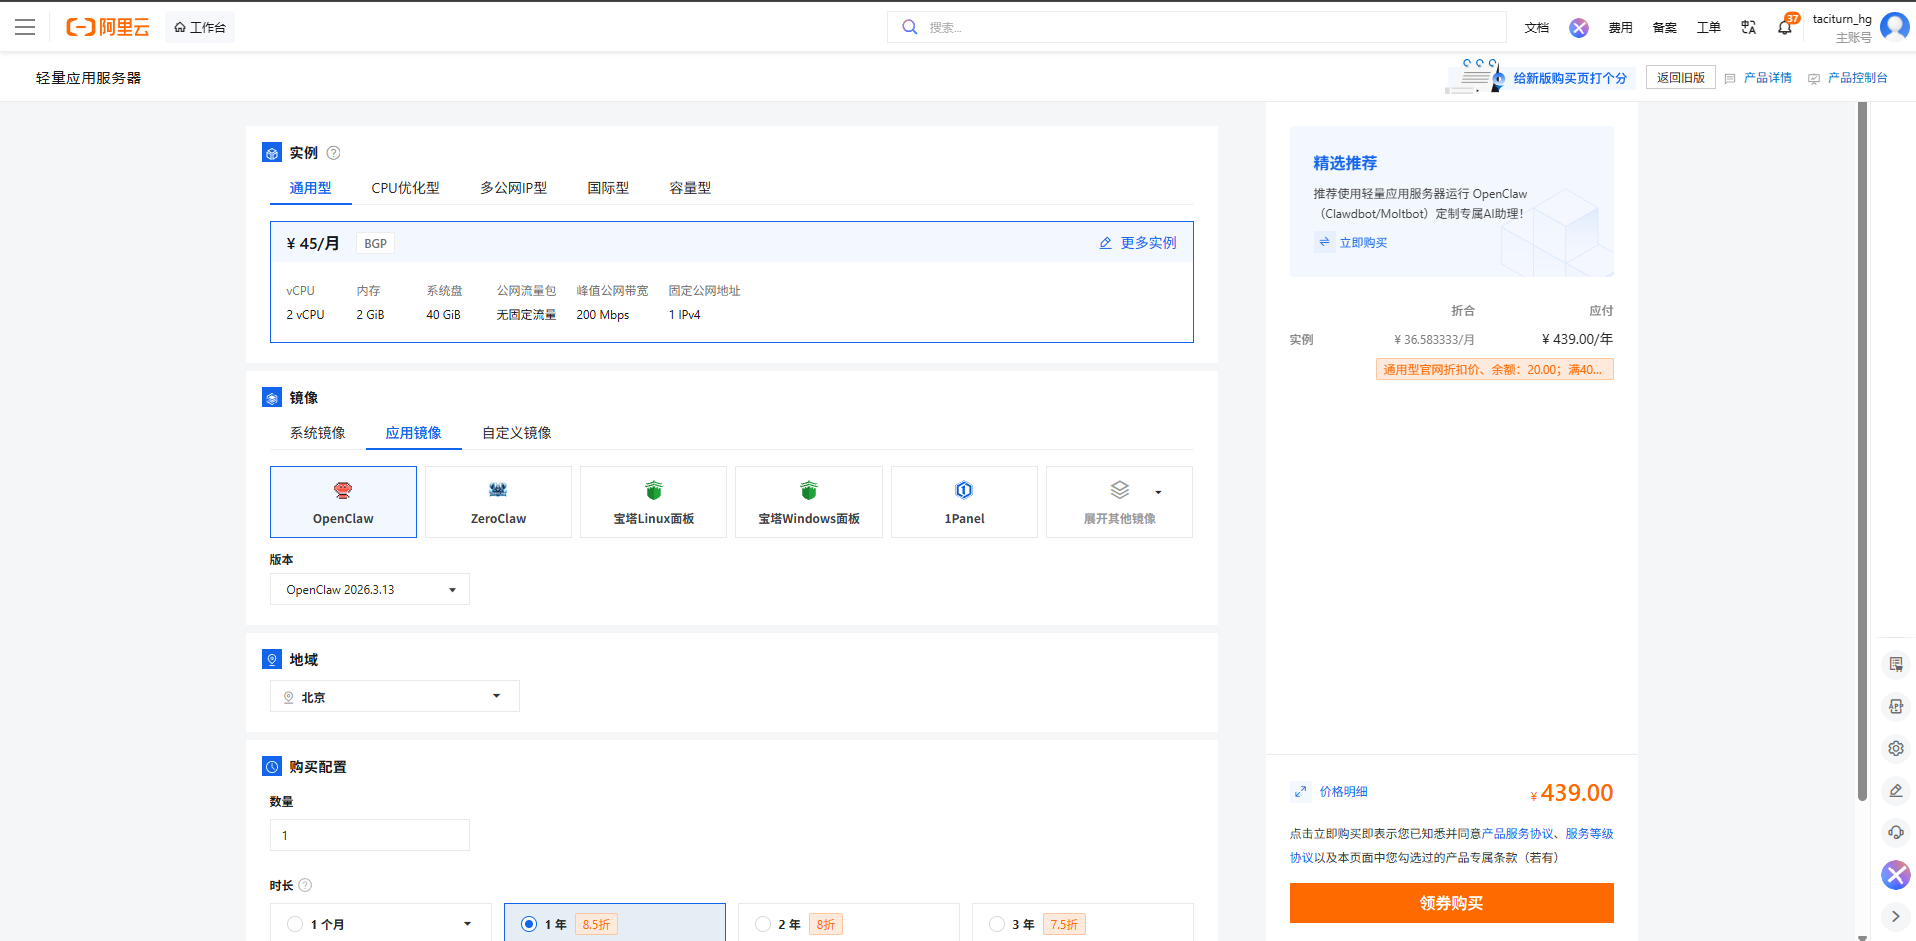This screenshot has height=941, width=1916.
Task: Choose the 3 年 duration option
Action: 997,924
